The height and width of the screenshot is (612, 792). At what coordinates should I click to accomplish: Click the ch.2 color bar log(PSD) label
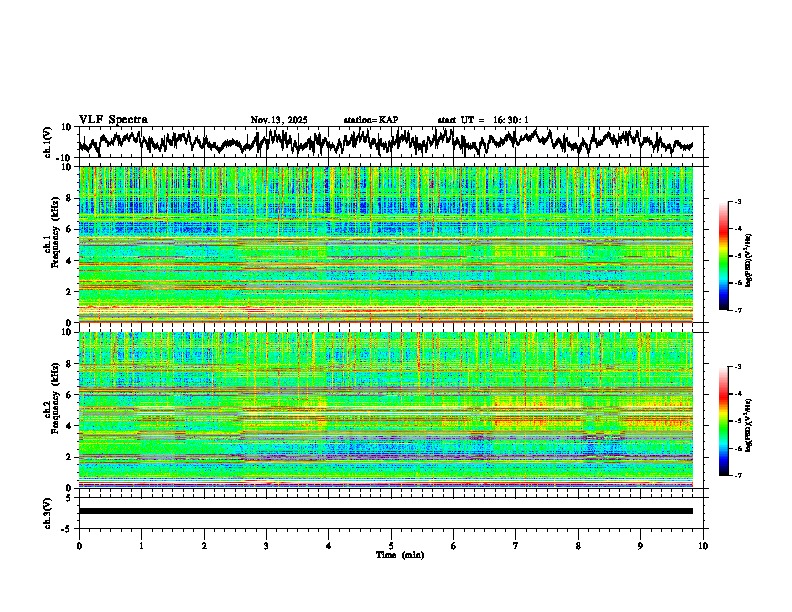click(x=748, y=425)
